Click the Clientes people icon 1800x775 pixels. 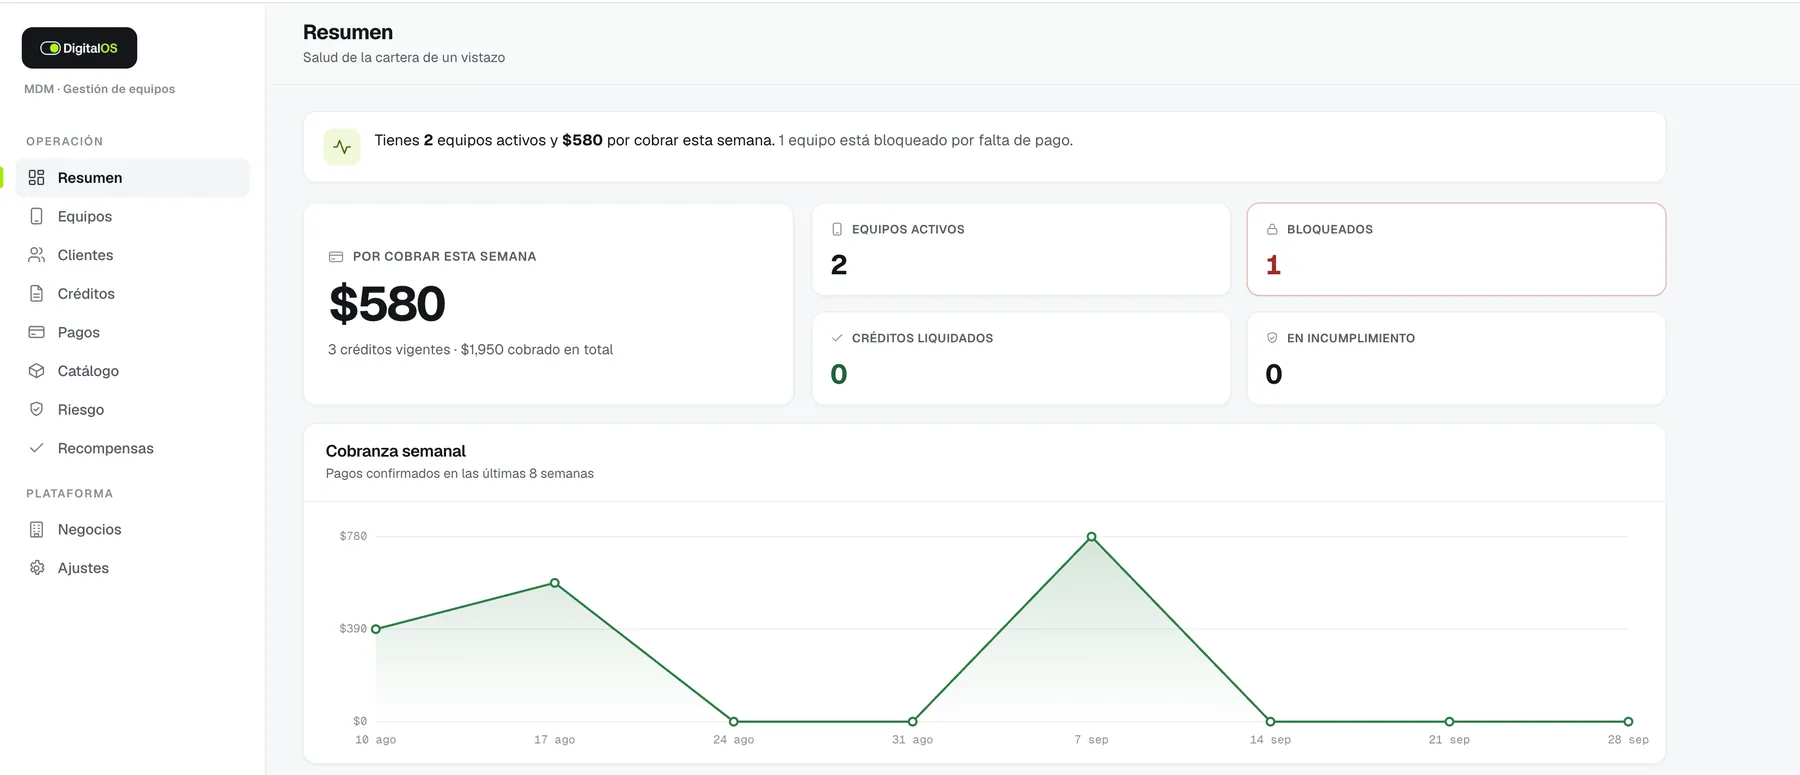pos(37,255)
